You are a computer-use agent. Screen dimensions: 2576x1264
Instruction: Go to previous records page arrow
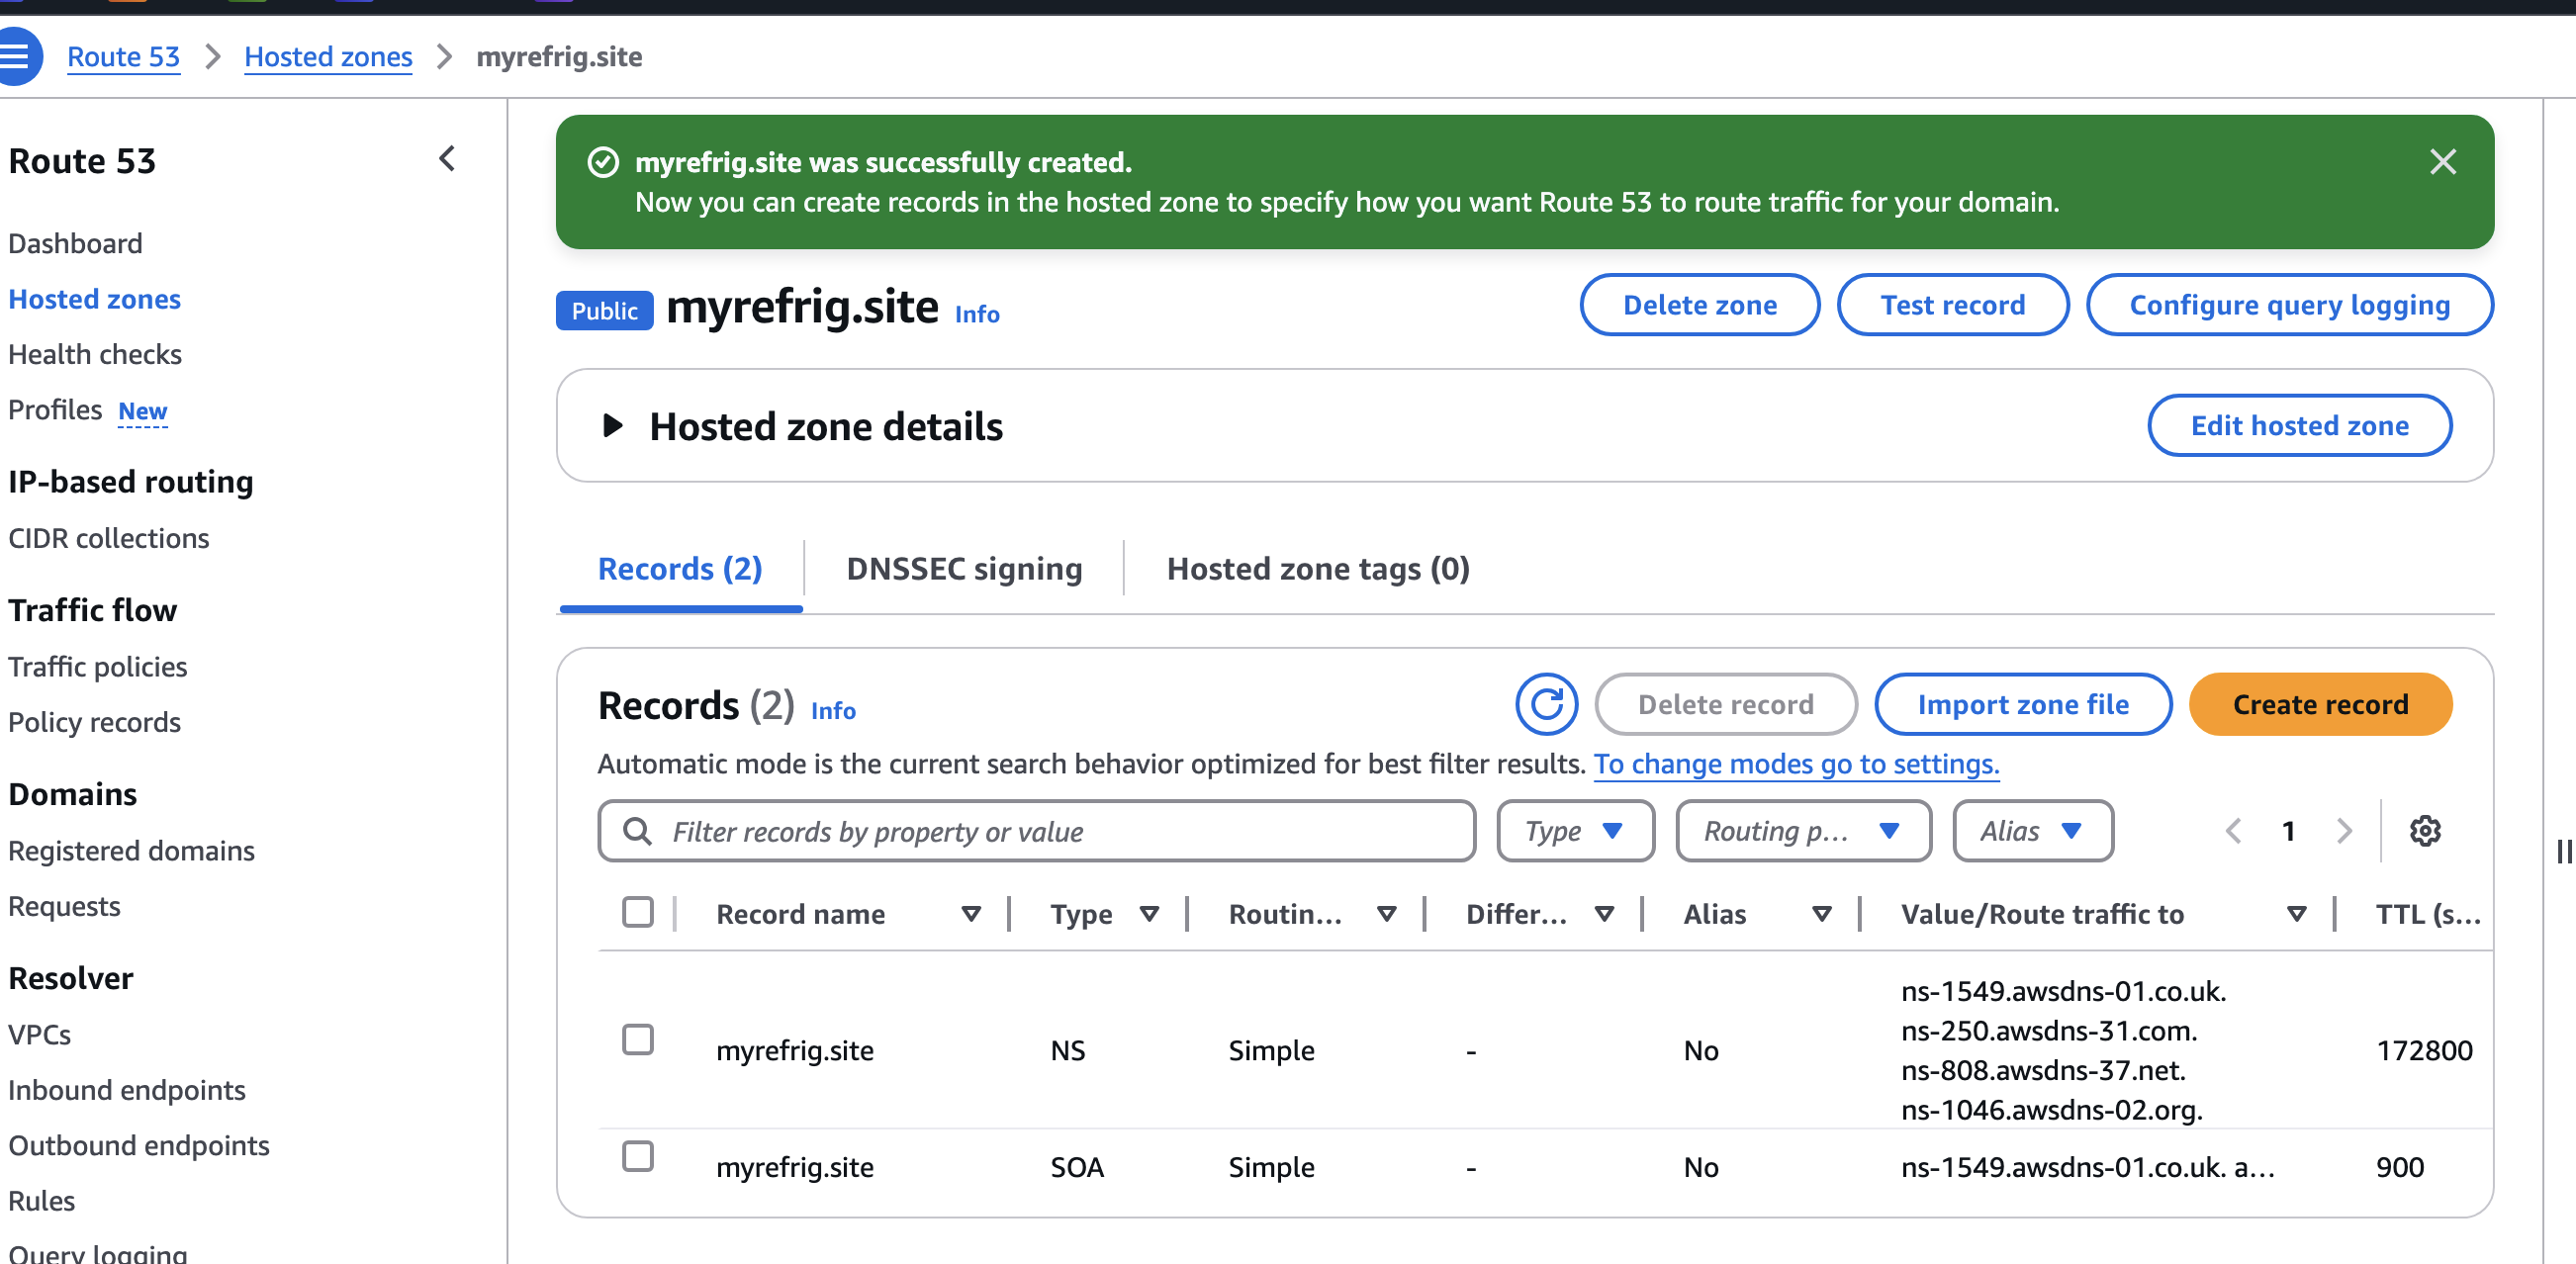click(2233, 830)
